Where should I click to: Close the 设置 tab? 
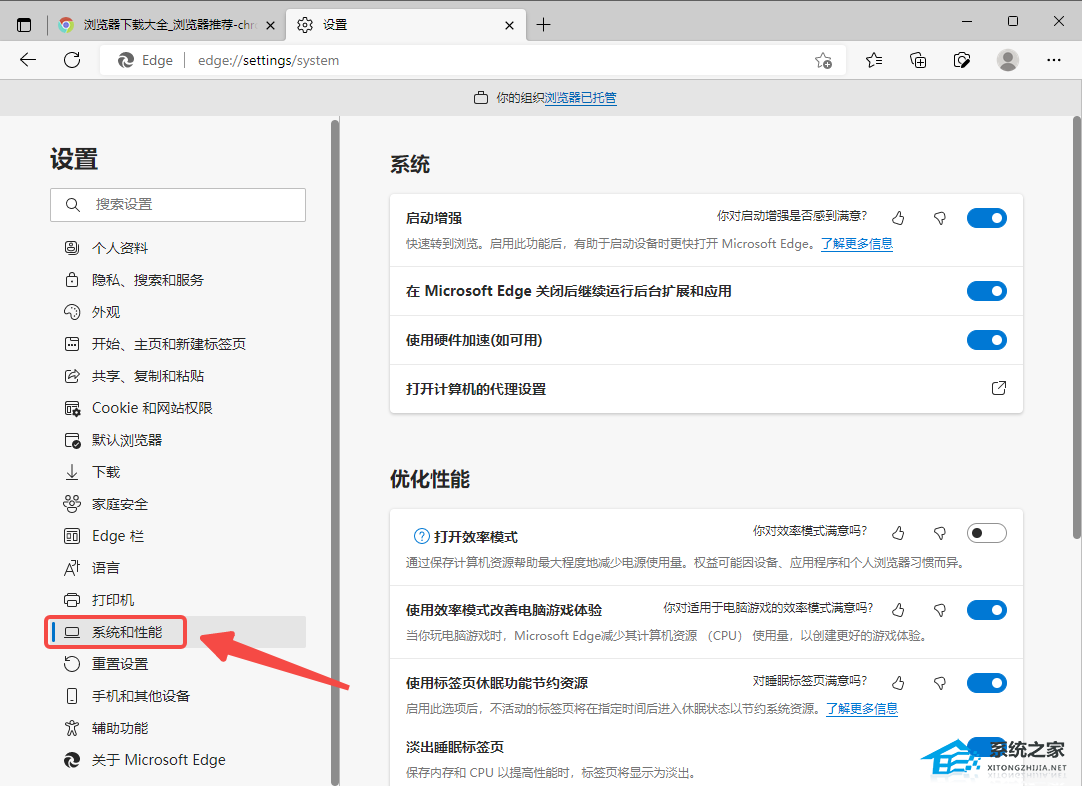509,26
